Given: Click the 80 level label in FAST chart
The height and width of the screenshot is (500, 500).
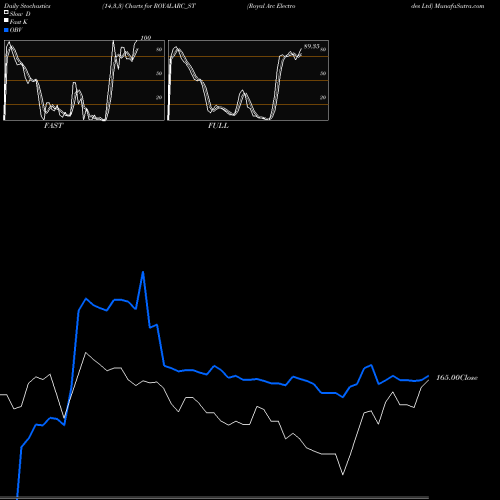Looking at the screenshot, I should pos(159,49).
